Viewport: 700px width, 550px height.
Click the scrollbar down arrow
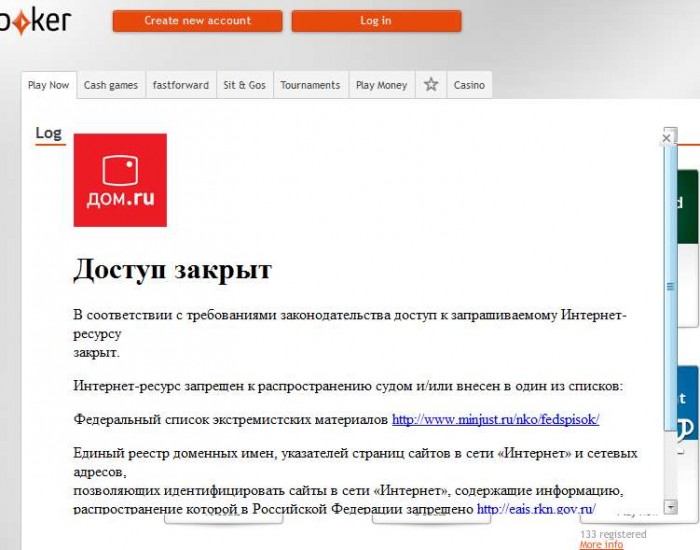[x=671, y=507]
